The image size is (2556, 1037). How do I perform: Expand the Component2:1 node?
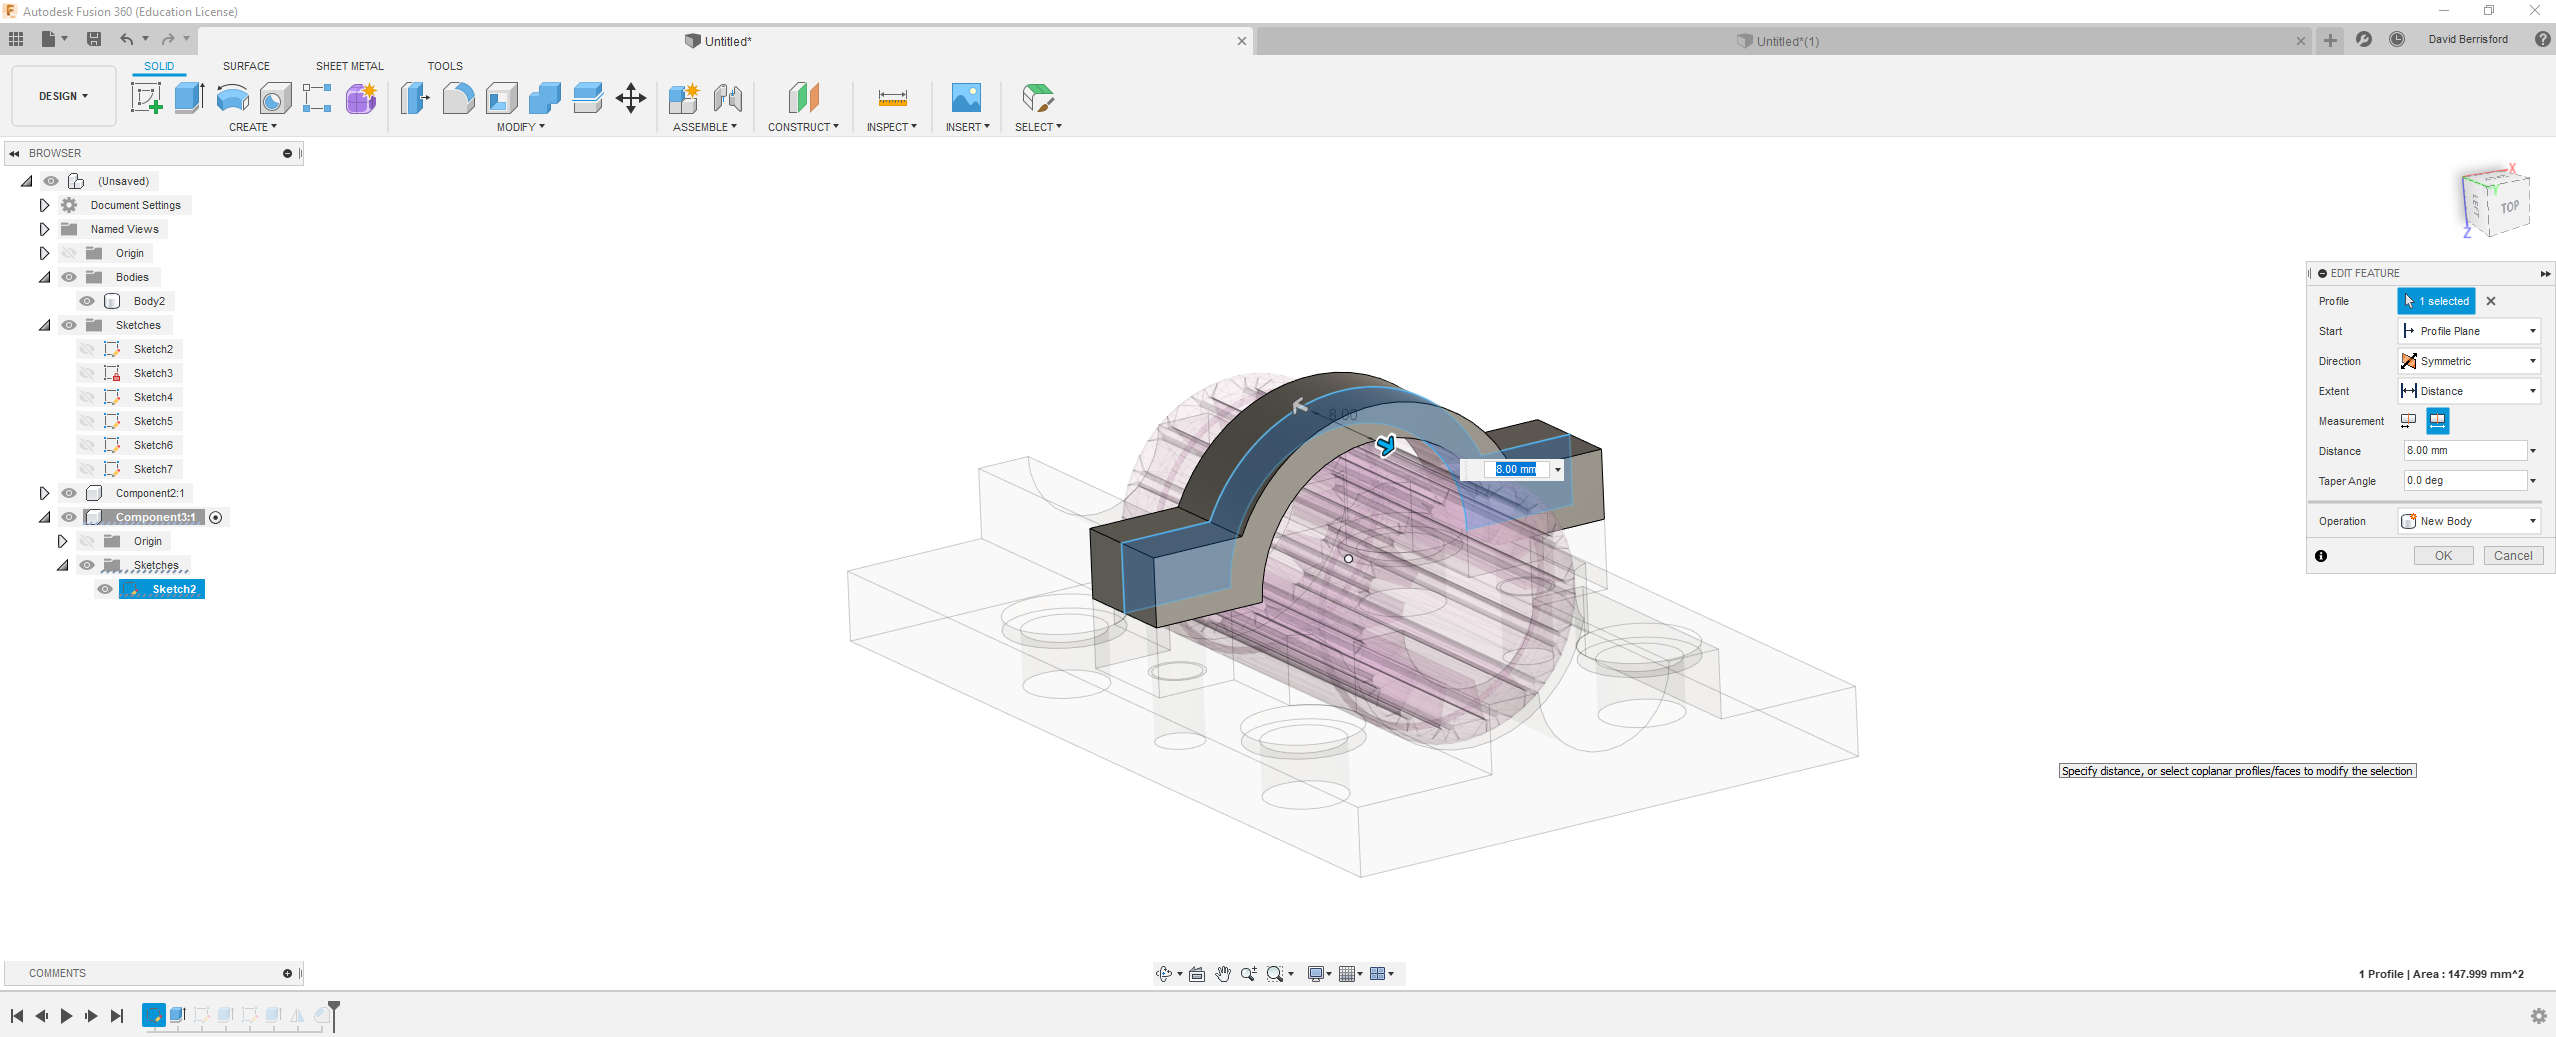(44, 493)
